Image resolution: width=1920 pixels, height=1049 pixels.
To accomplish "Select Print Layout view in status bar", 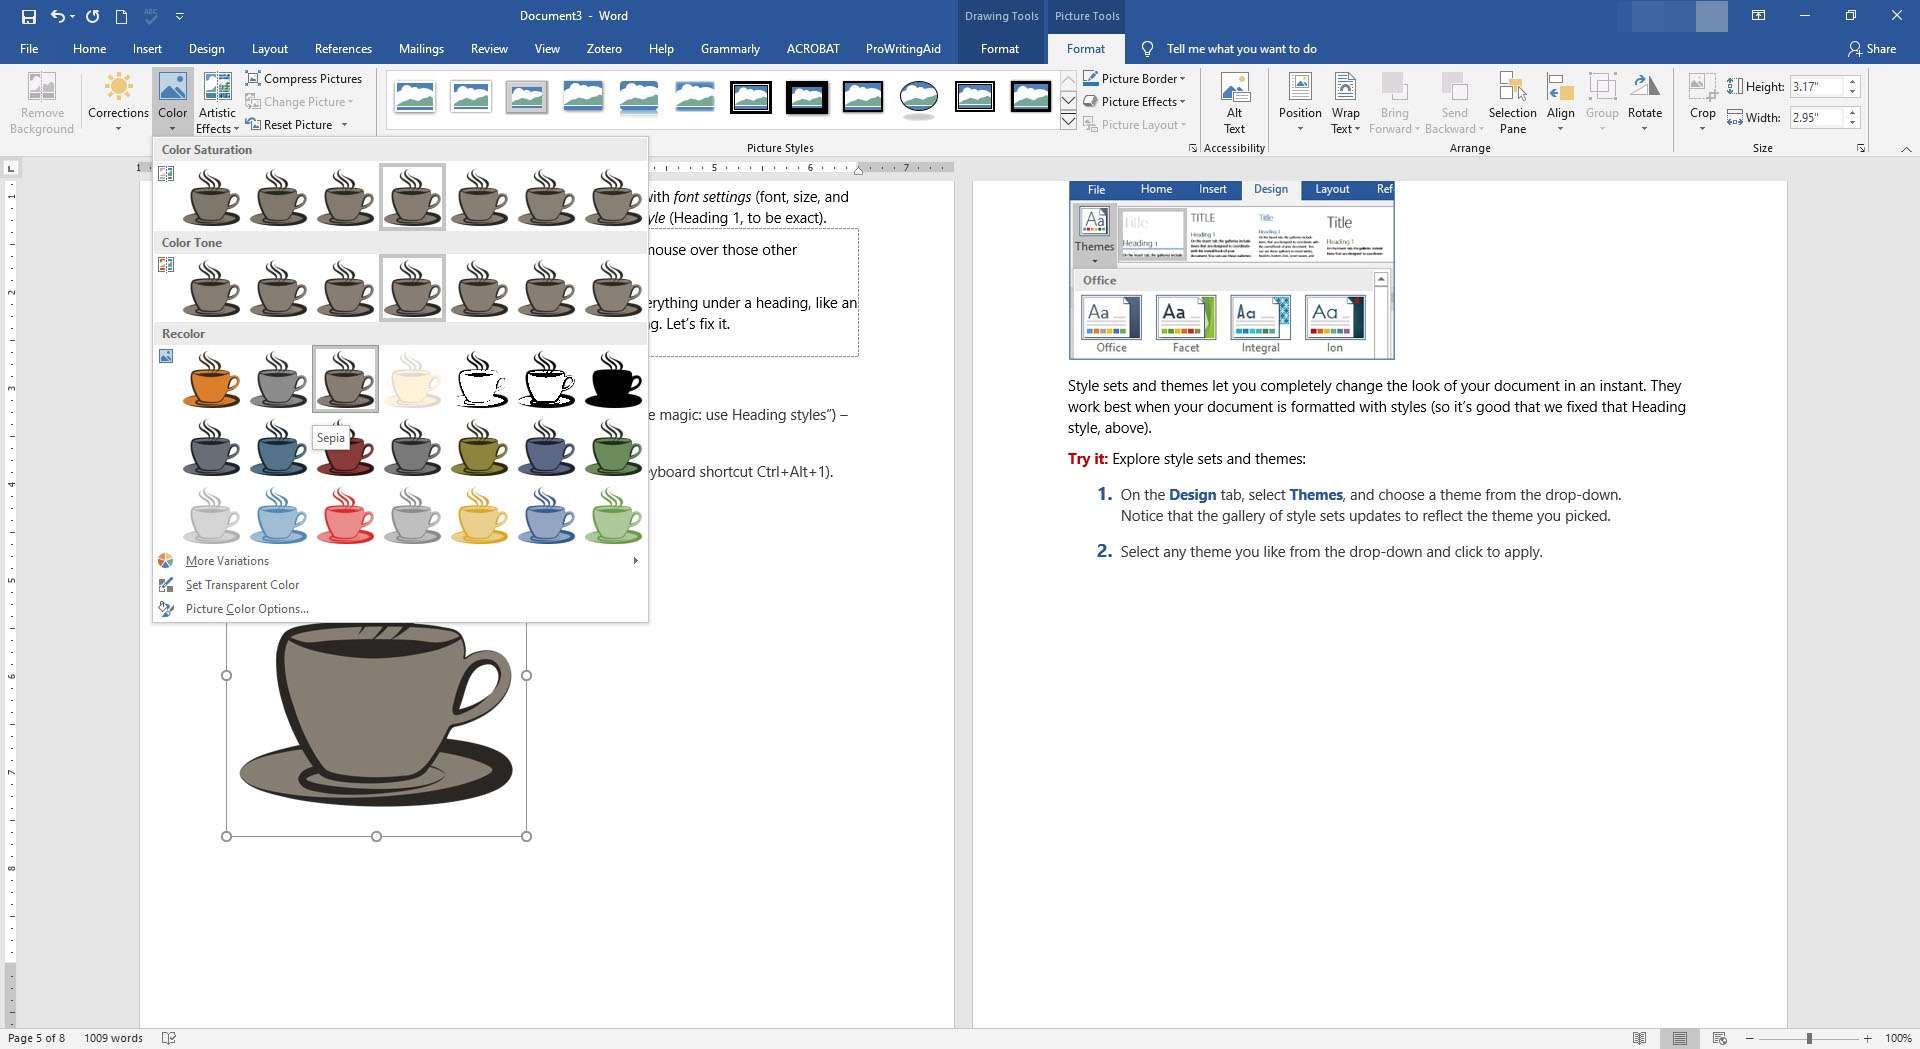I will pos(1679,1038).
